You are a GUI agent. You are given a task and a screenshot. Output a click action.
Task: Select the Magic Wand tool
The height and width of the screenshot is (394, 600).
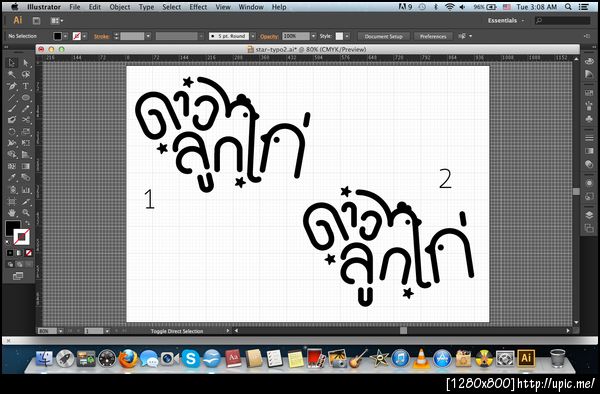tap(12, 74)
